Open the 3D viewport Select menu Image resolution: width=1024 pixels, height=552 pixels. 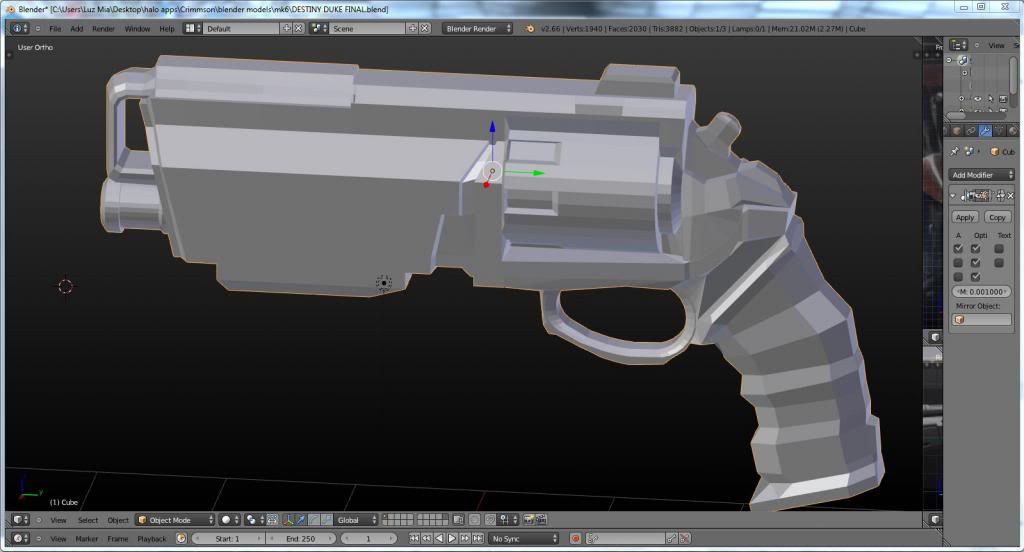88,520
